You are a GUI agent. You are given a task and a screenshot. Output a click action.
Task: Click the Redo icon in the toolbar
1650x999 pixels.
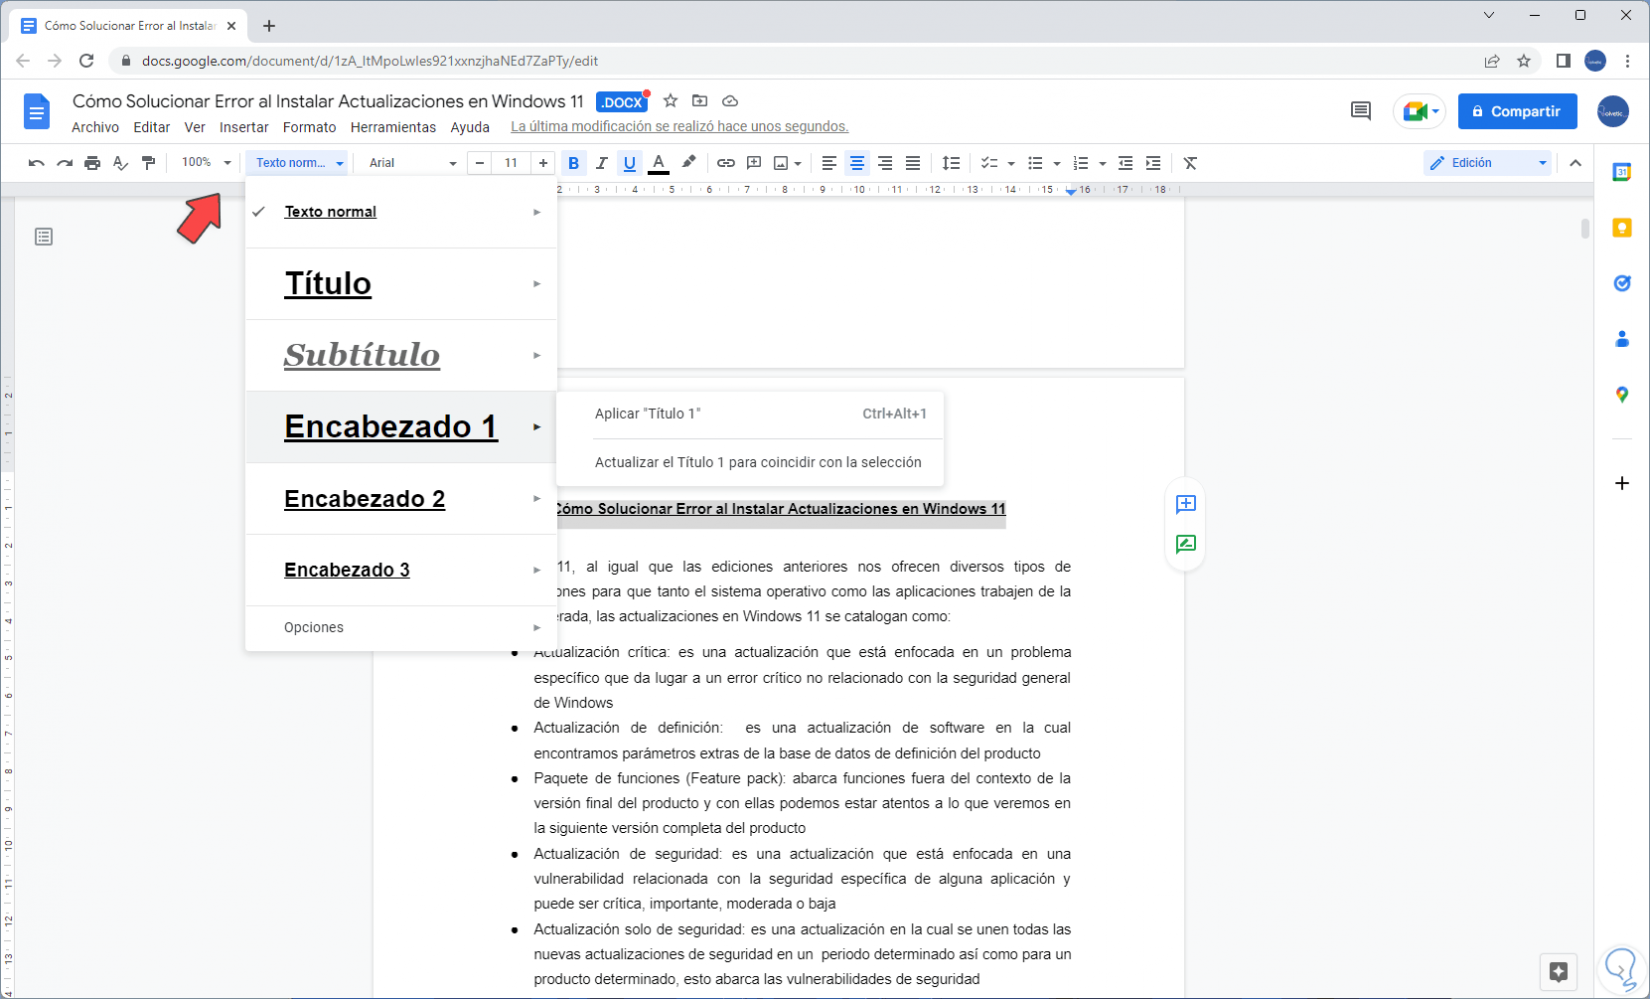point(64,163)
